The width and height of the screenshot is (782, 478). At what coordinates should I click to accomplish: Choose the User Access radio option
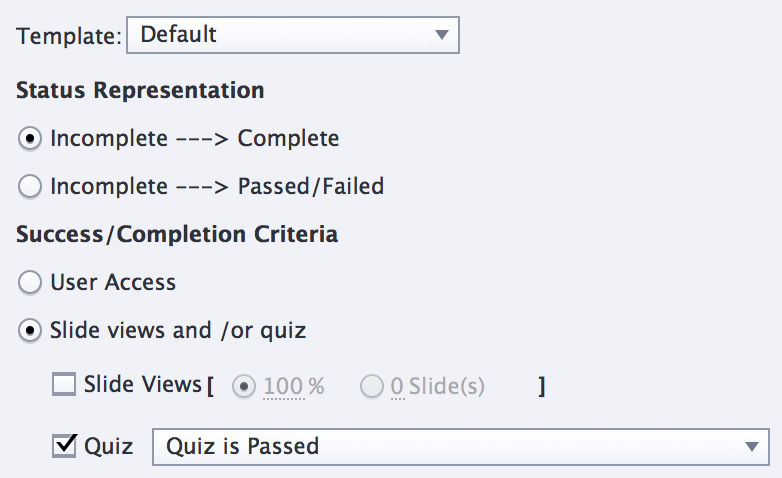[29, 282]
